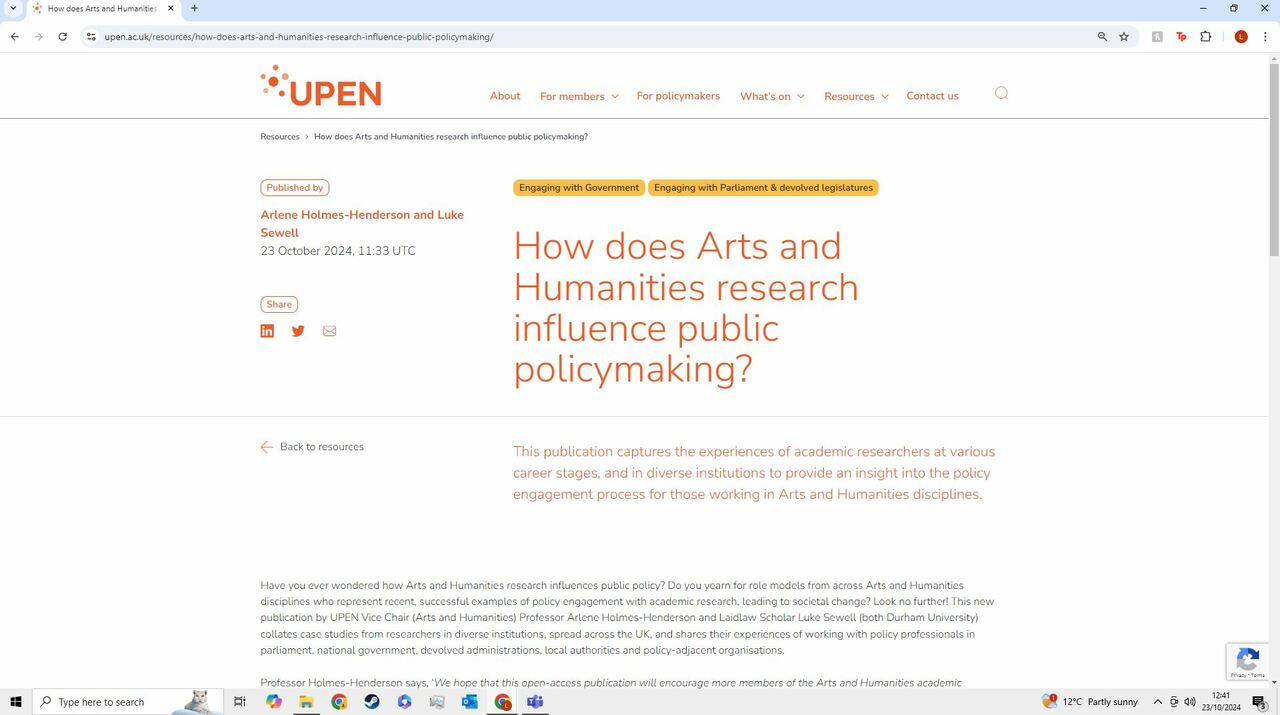Open Steam from the taskbar
The width and height of the screenshot is (1280, 715).
pos(372,702)
